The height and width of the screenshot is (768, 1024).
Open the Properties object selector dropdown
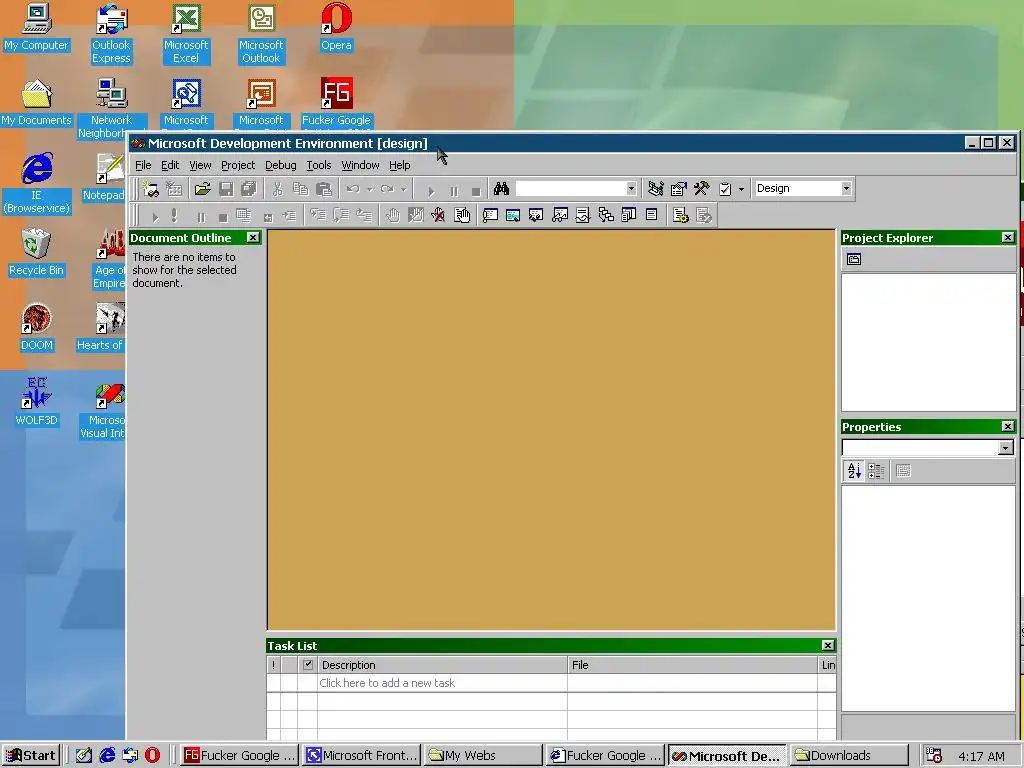coord(1005,448)
